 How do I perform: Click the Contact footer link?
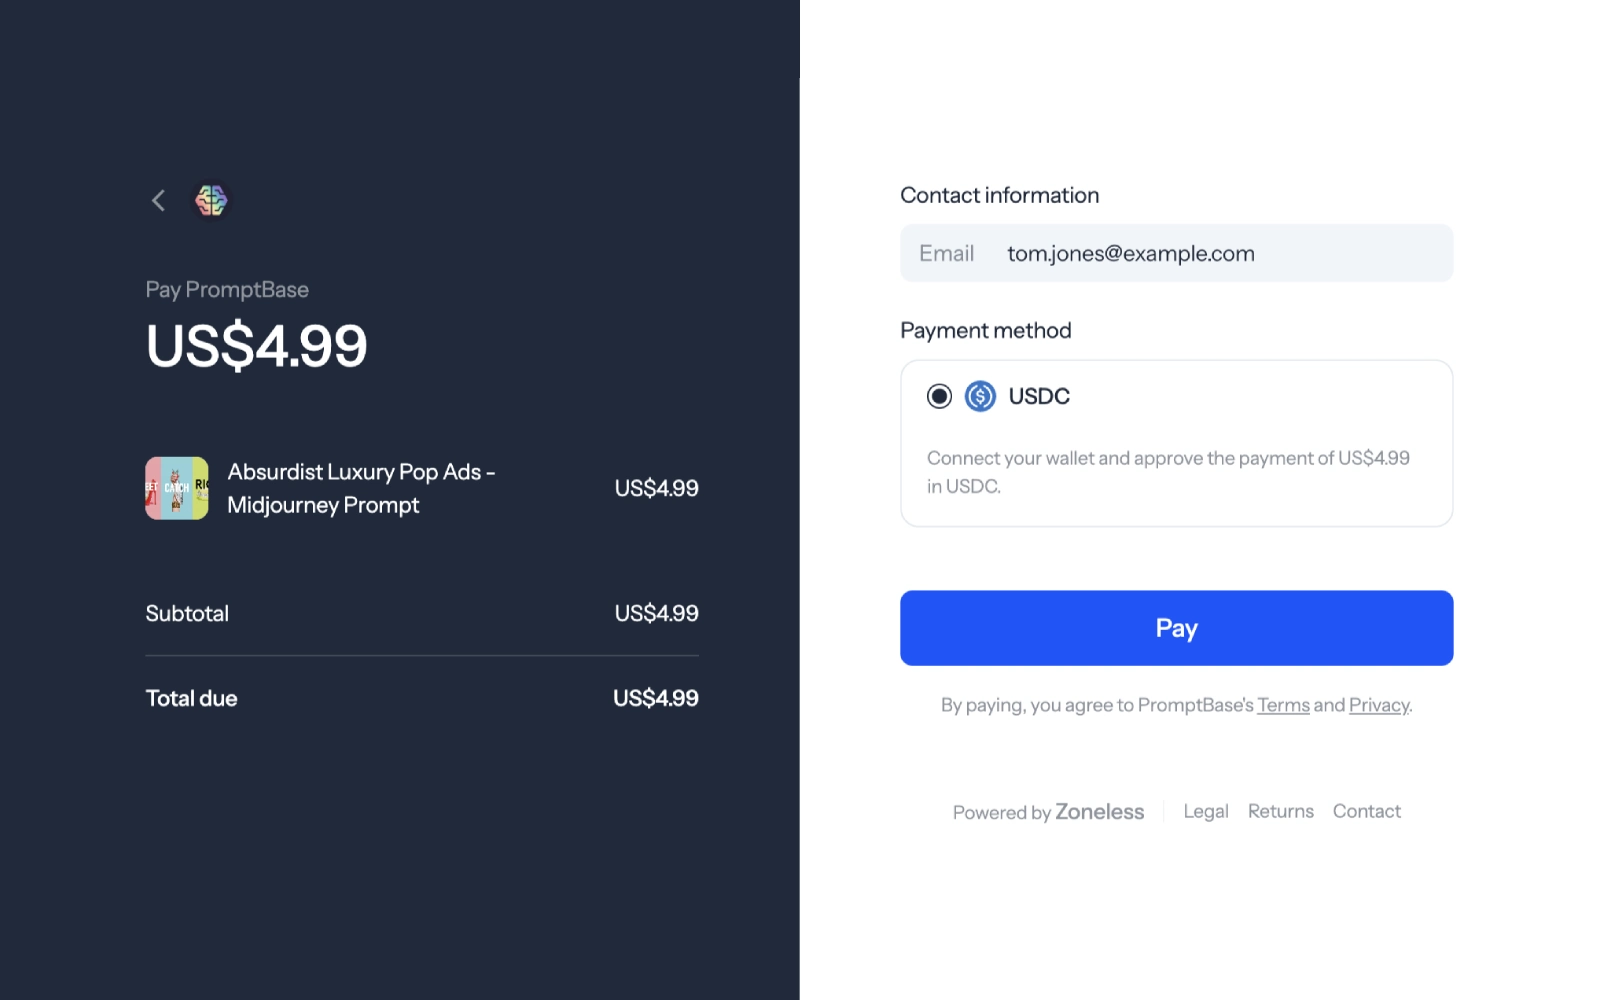pyautogui.click(x=1367, y=811)
